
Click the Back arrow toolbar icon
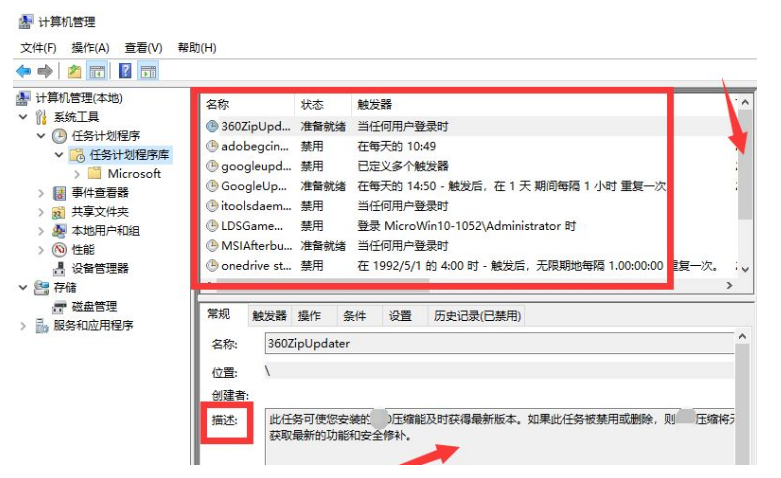point(23,71)
